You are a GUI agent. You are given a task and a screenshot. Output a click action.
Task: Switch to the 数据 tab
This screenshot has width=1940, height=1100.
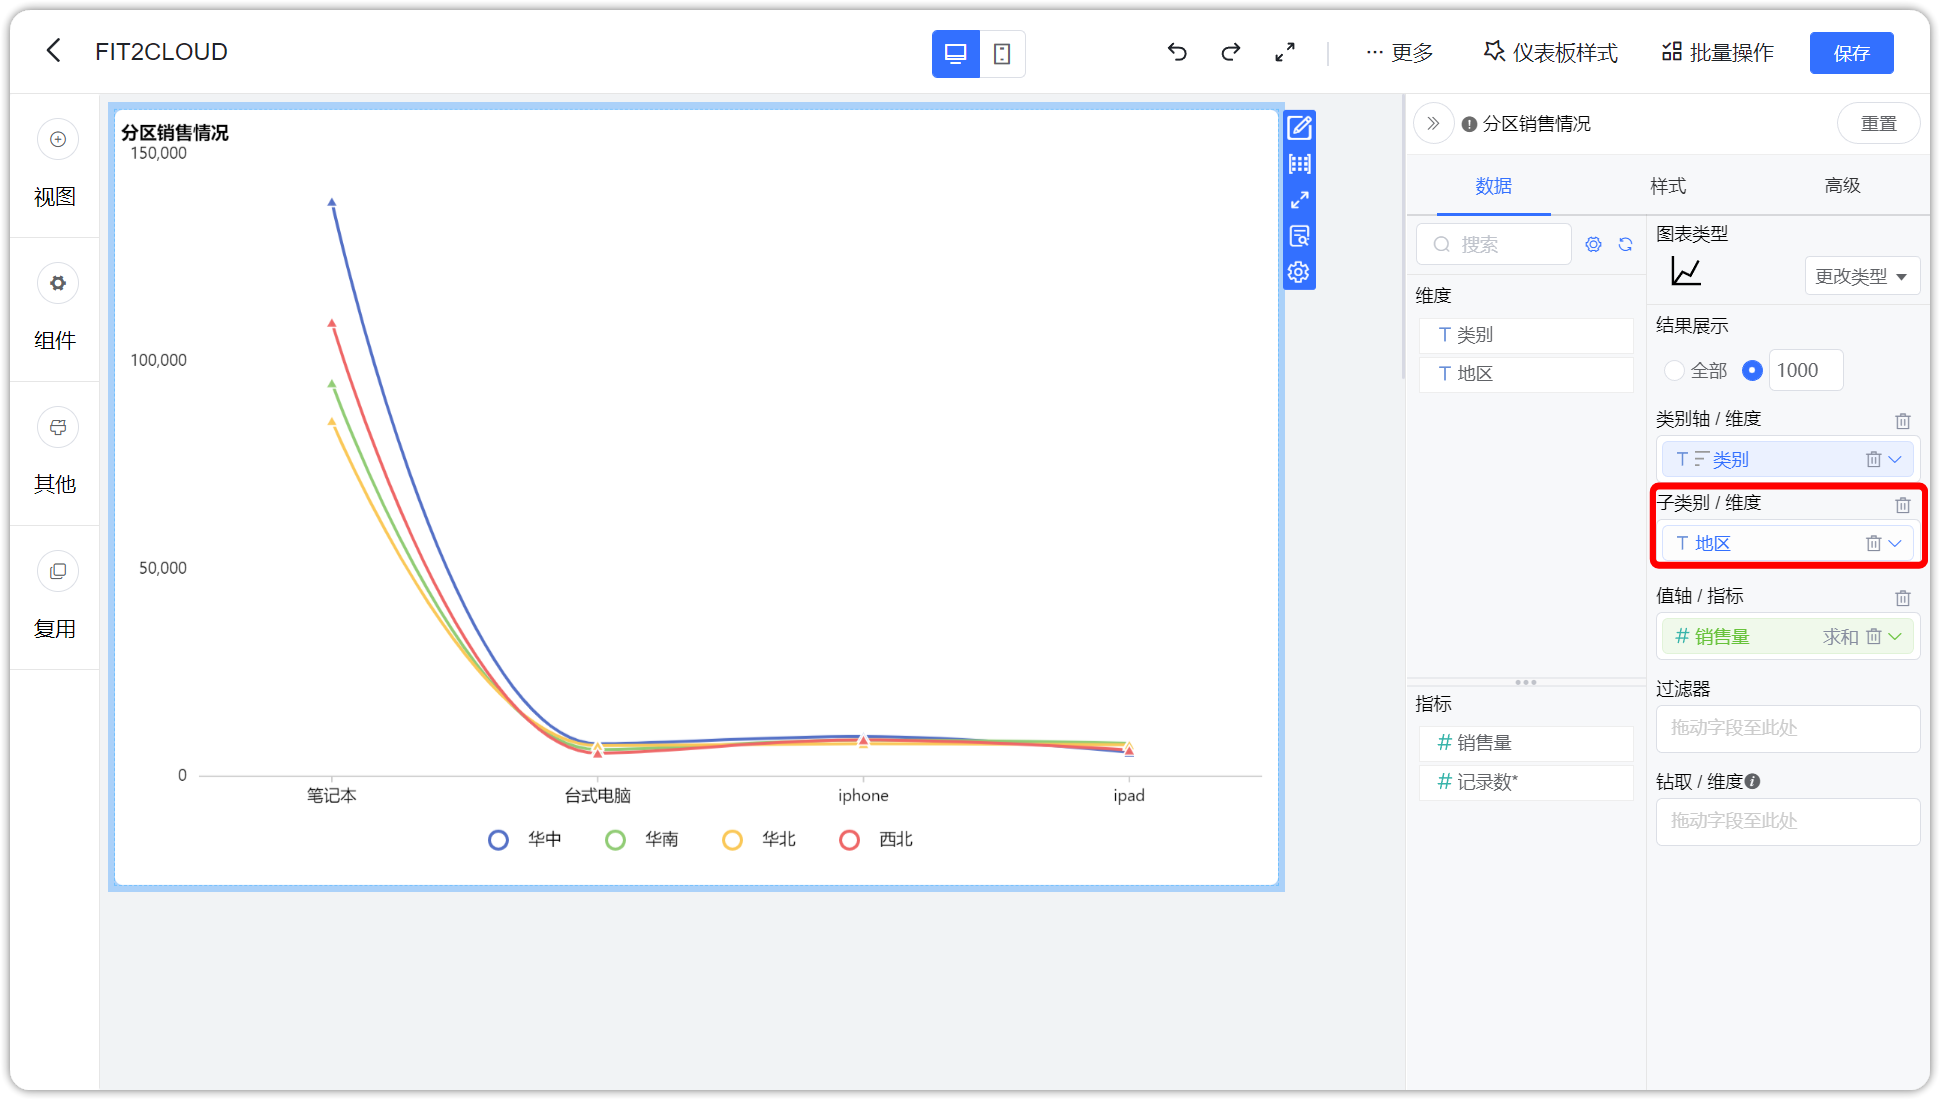(1493, 186)
